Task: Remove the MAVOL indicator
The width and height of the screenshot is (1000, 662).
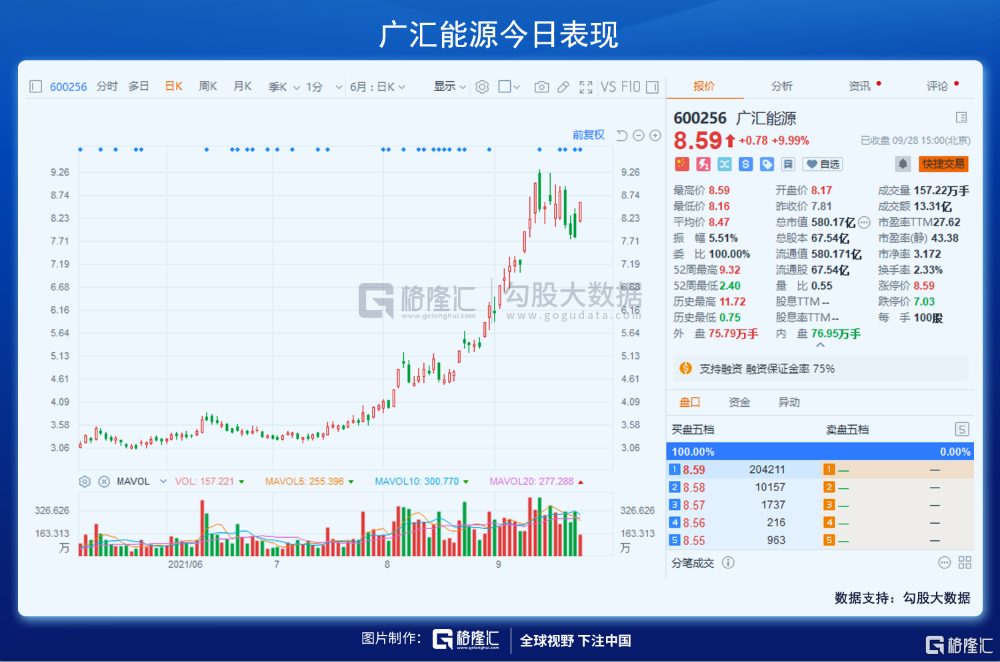Action: 104,482
